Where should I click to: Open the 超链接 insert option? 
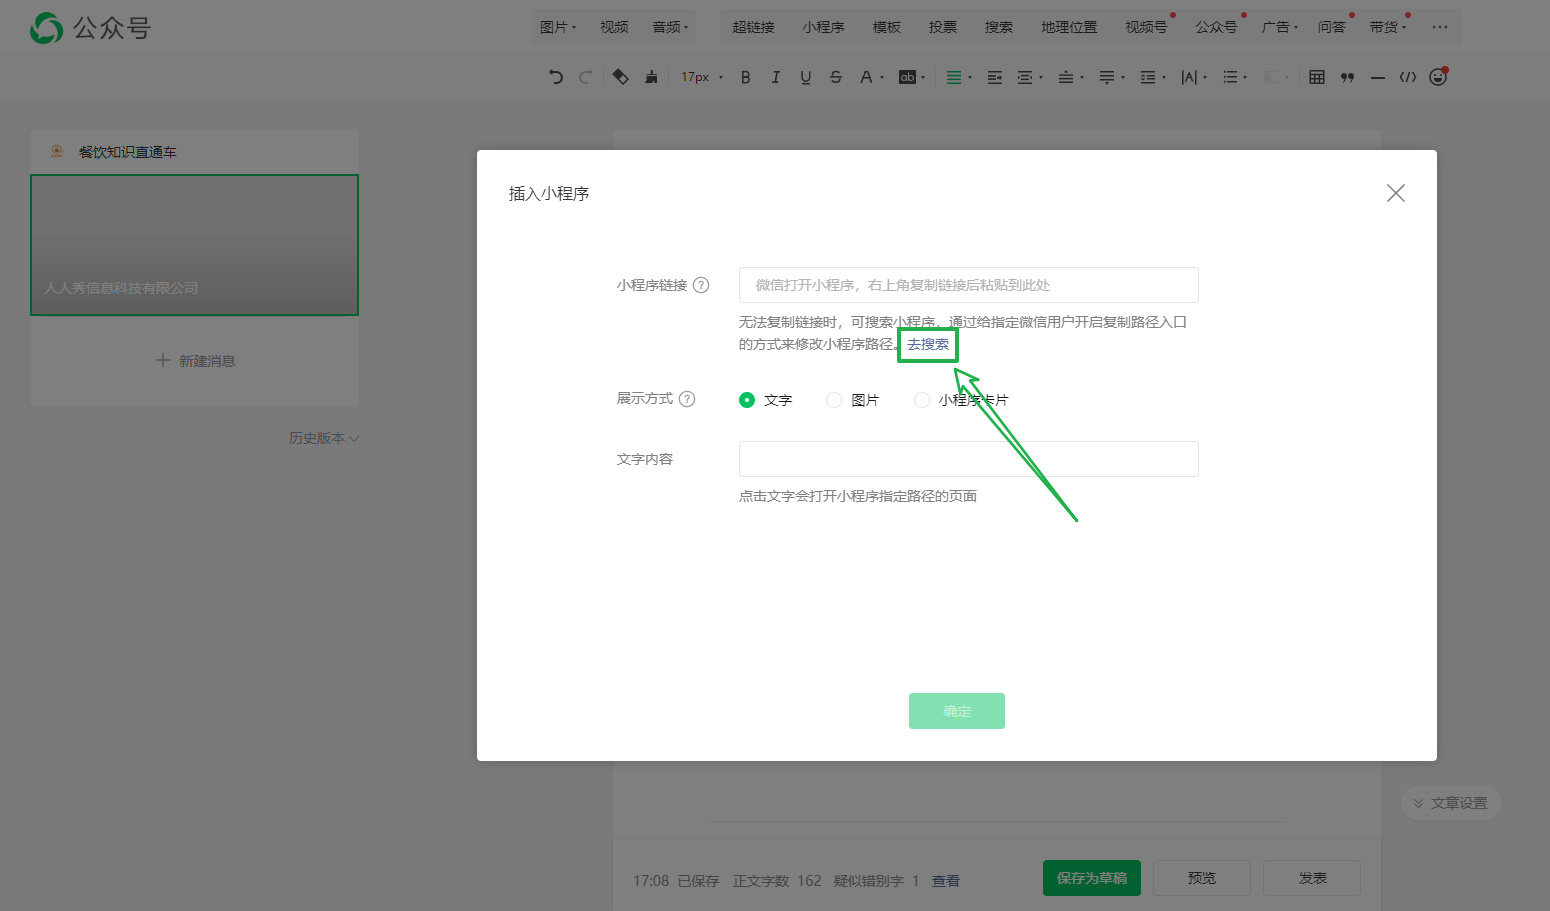753,27
